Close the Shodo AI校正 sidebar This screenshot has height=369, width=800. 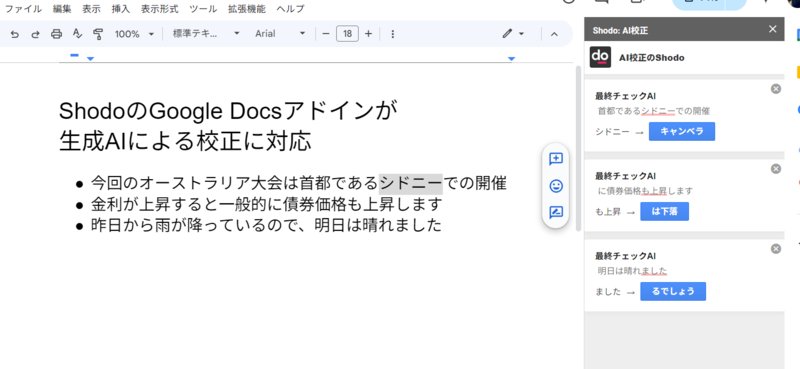[x=772, y=29]
